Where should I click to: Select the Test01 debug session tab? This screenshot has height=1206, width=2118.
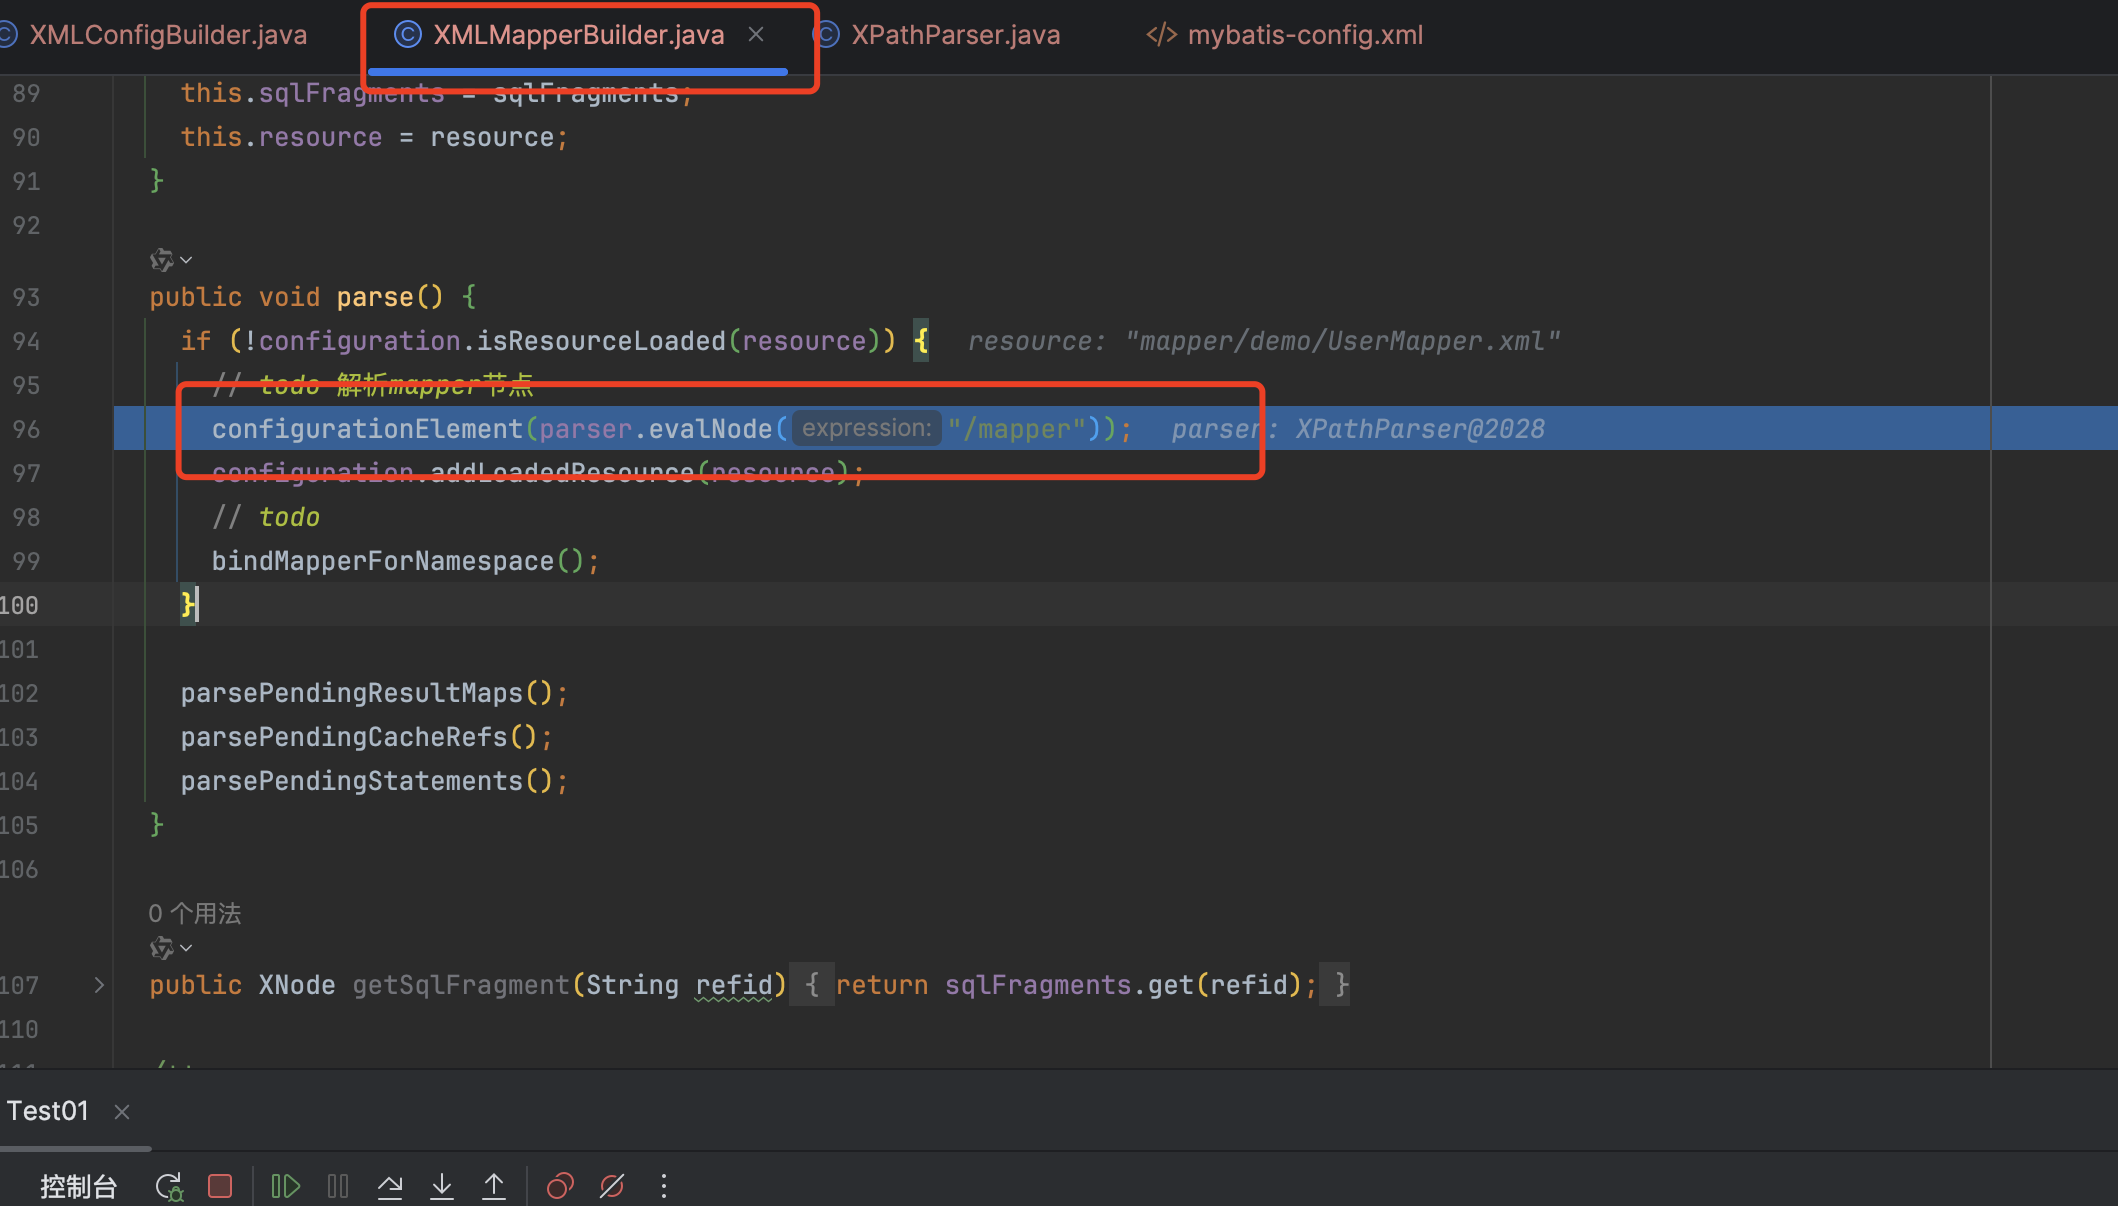tap(47, 1111)
